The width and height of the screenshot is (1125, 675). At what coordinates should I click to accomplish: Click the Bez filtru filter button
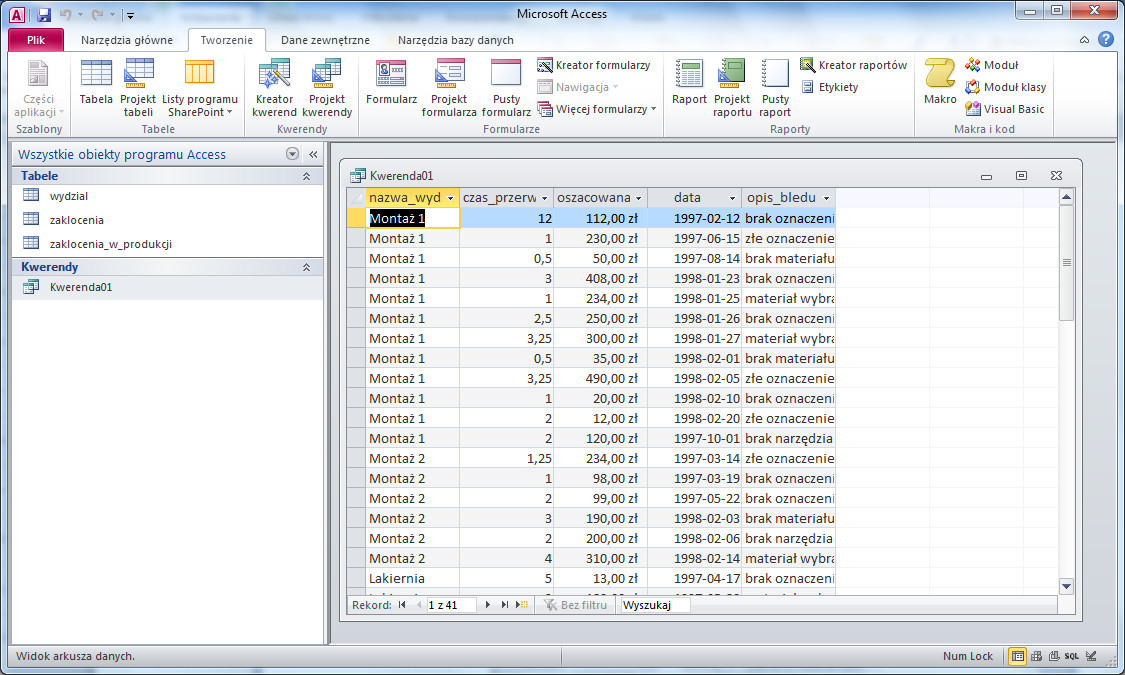(x=575, y=605)
